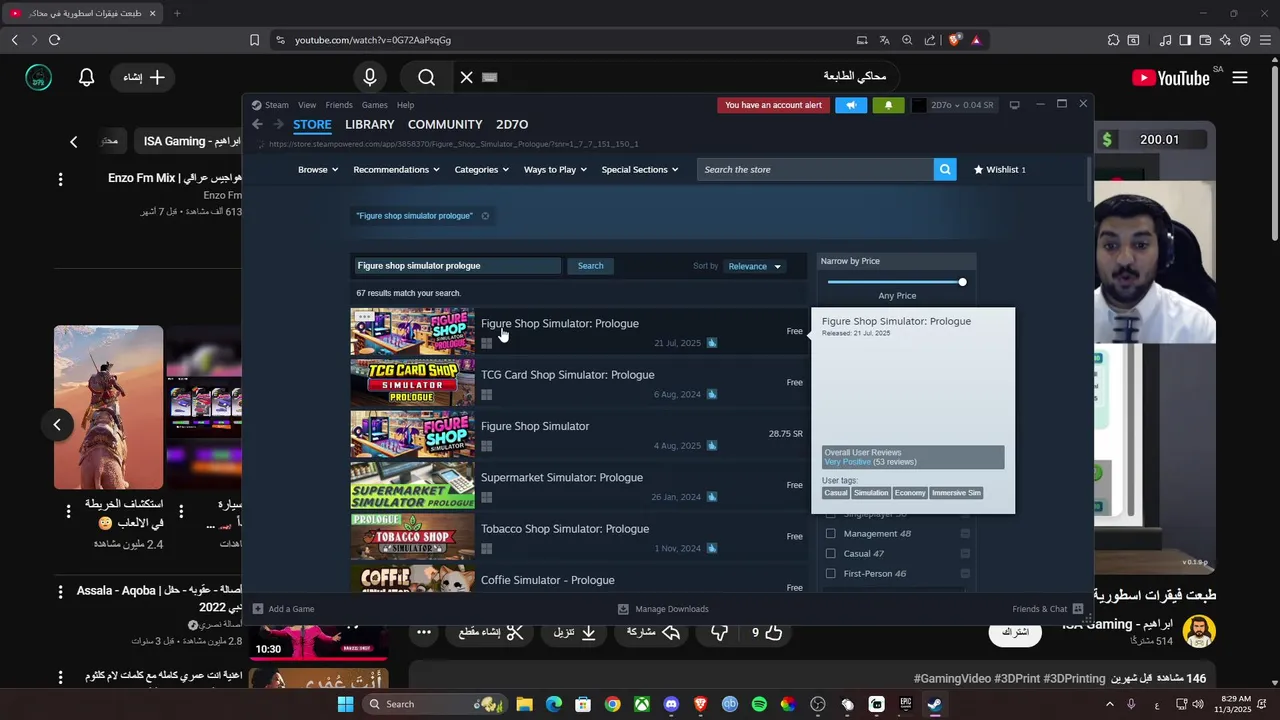
Task: Open Epic Games launcher from taskbar
Action: 906,704
